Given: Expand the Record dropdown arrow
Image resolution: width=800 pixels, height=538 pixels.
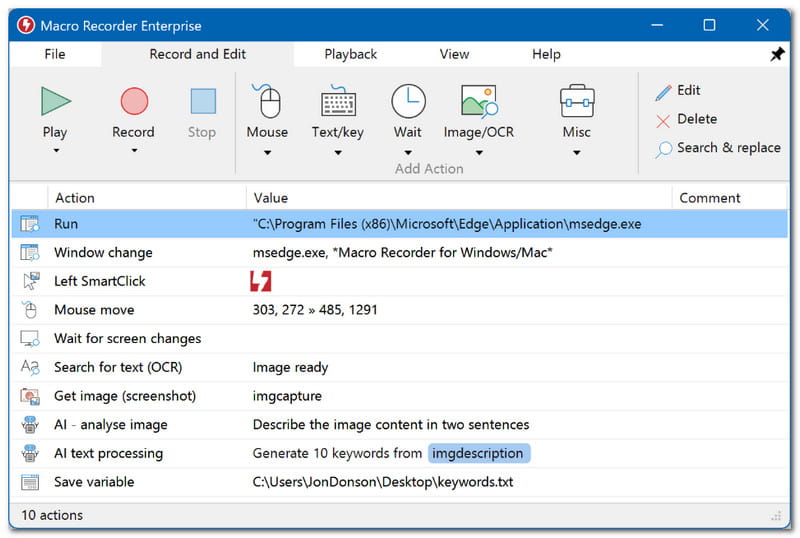Looking at the screenshot, I should 134,151.
